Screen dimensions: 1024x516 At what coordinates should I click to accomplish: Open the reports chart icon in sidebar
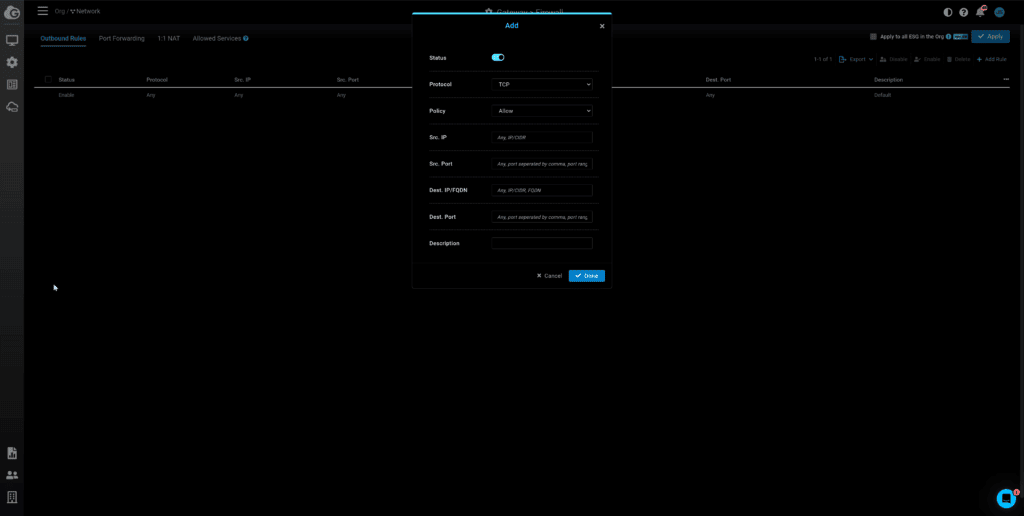click(12, 453)
